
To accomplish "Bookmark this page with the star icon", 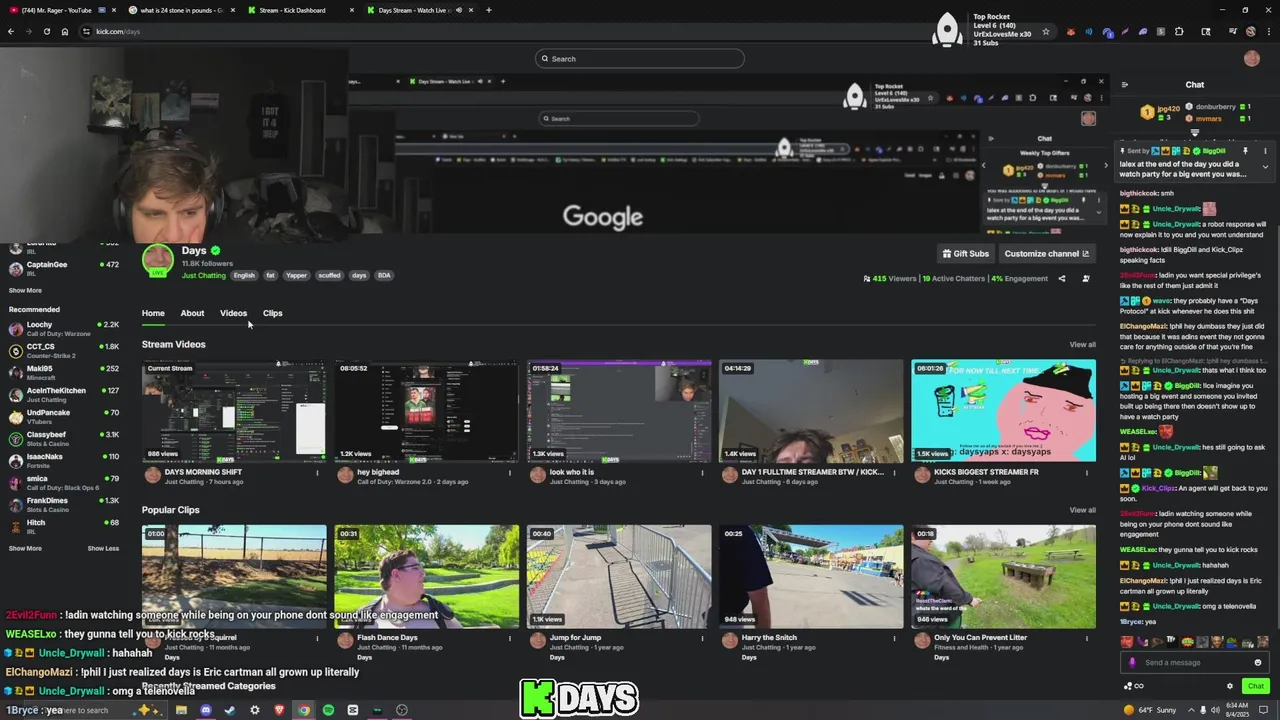I will [1046, 31].
